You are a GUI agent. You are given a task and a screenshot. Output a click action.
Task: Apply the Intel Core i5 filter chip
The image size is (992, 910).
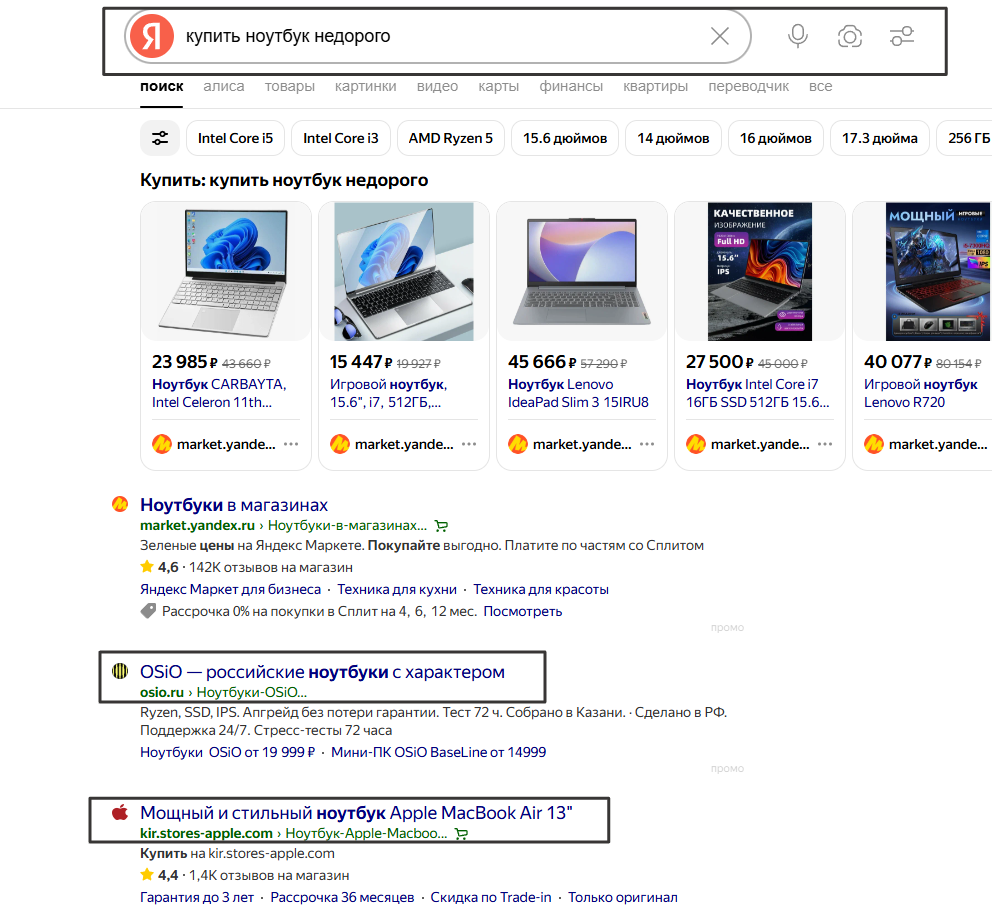(x=235, y=138)
